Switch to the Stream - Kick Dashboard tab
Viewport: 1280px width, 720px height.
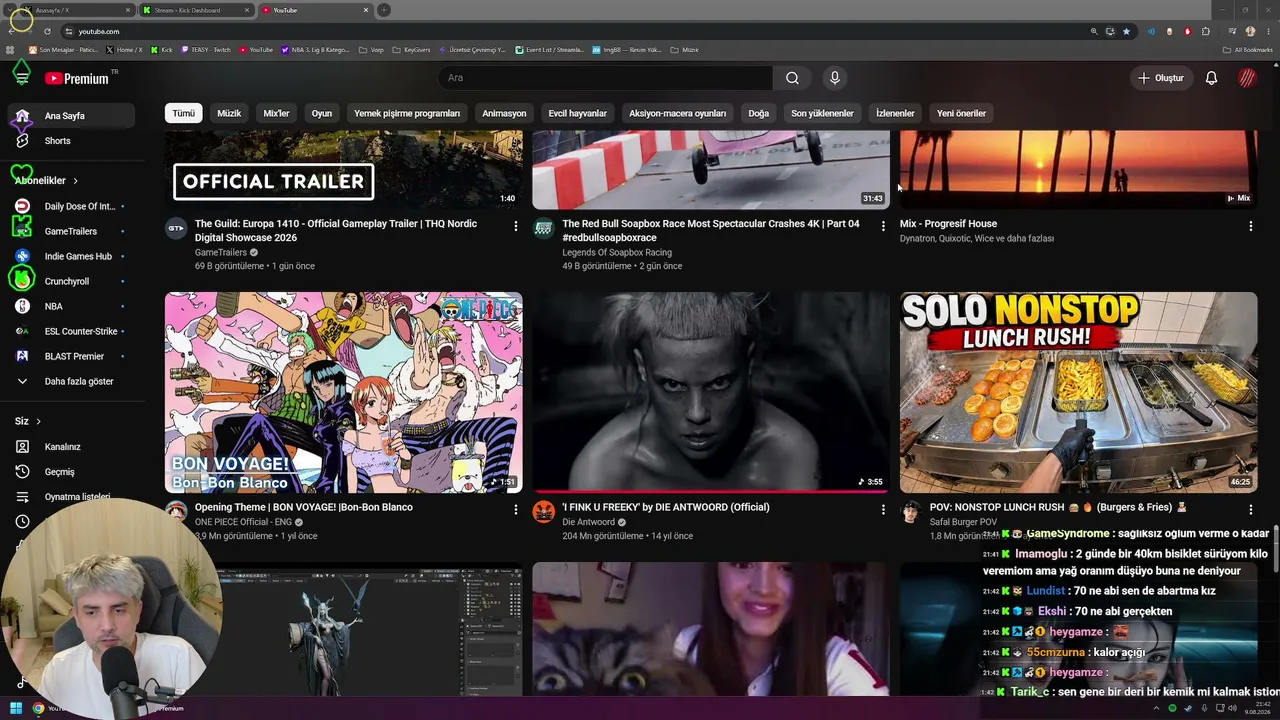pyautogui.click(x=196, y=10)
